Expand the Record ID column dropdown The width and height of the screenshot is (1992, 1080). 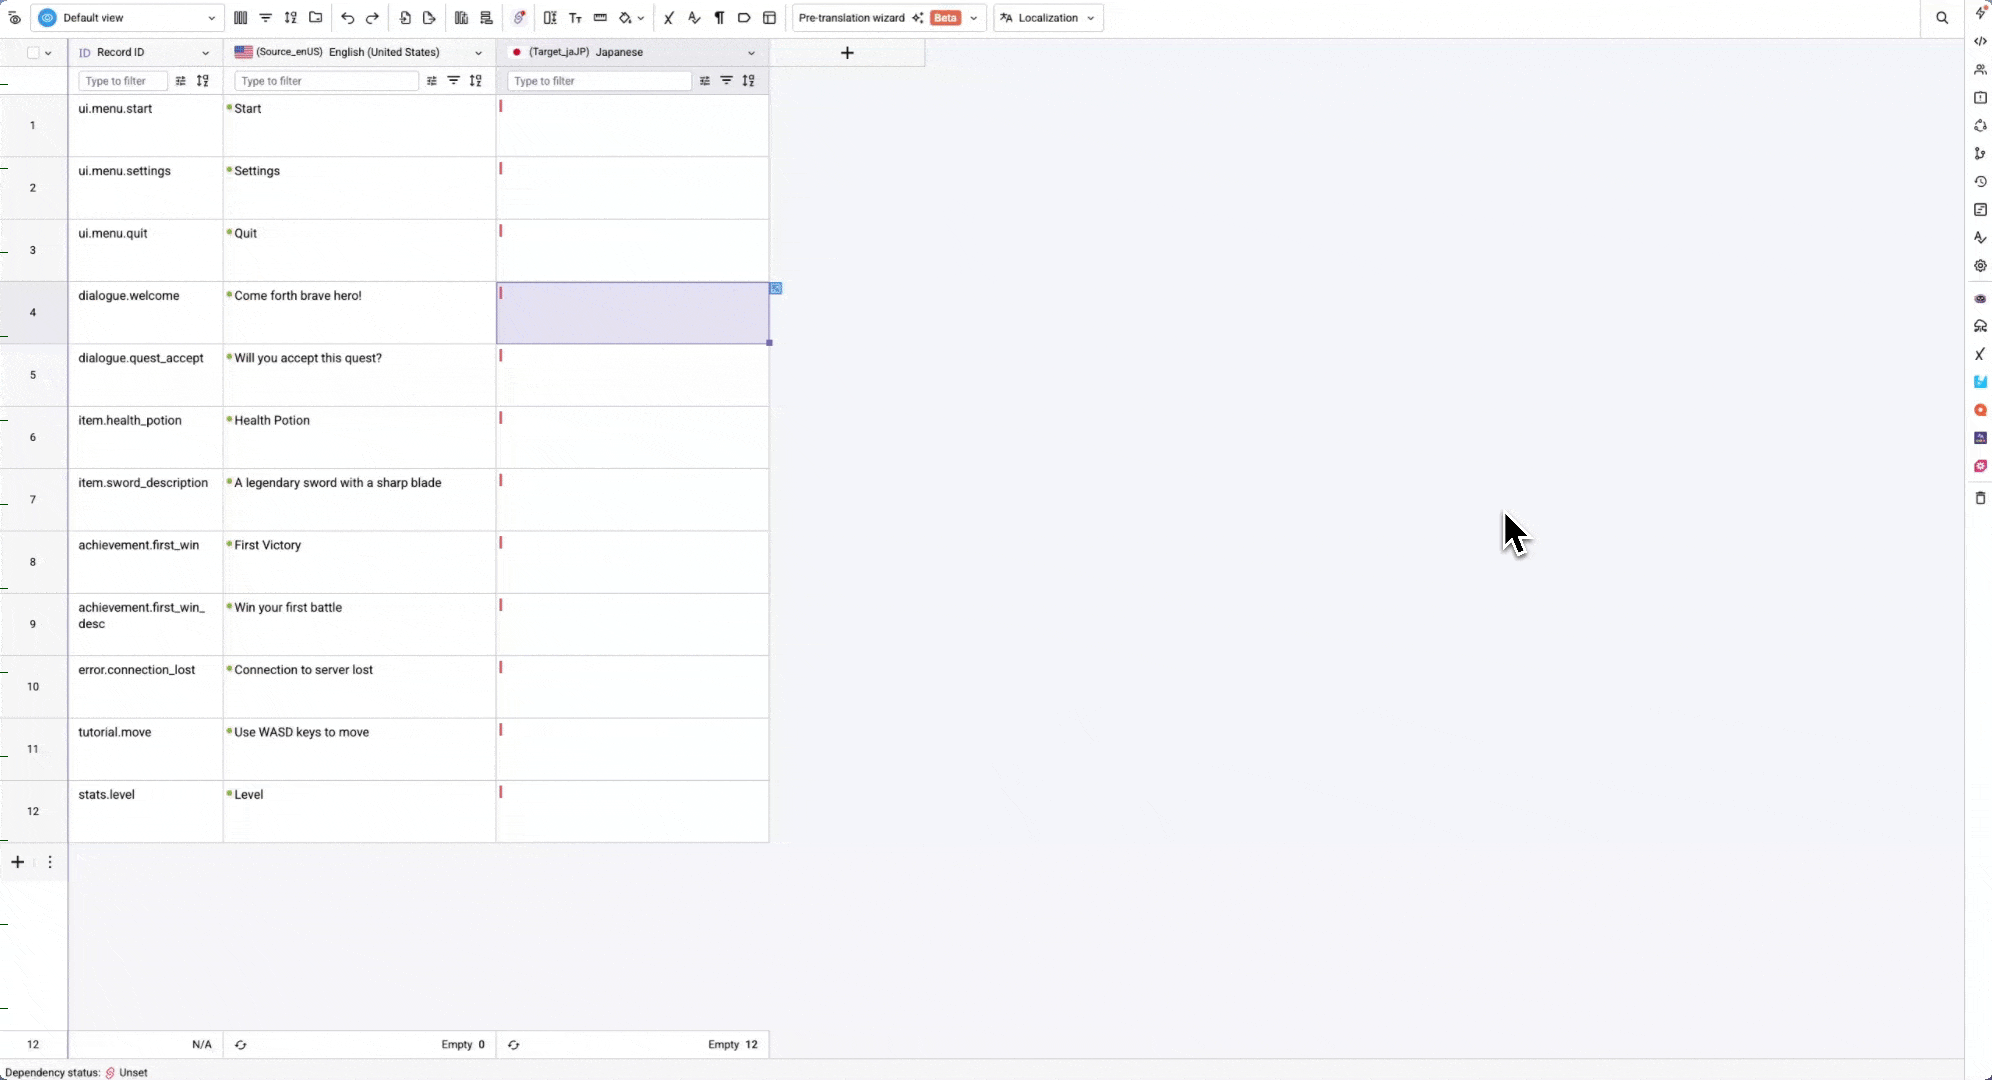[x=204, y=52]
